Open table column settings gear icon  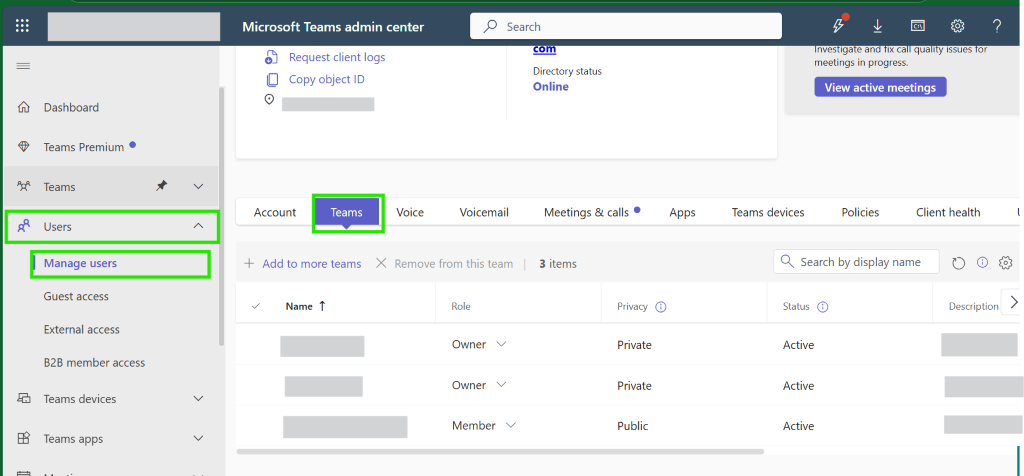click(x=1006, y=262)
